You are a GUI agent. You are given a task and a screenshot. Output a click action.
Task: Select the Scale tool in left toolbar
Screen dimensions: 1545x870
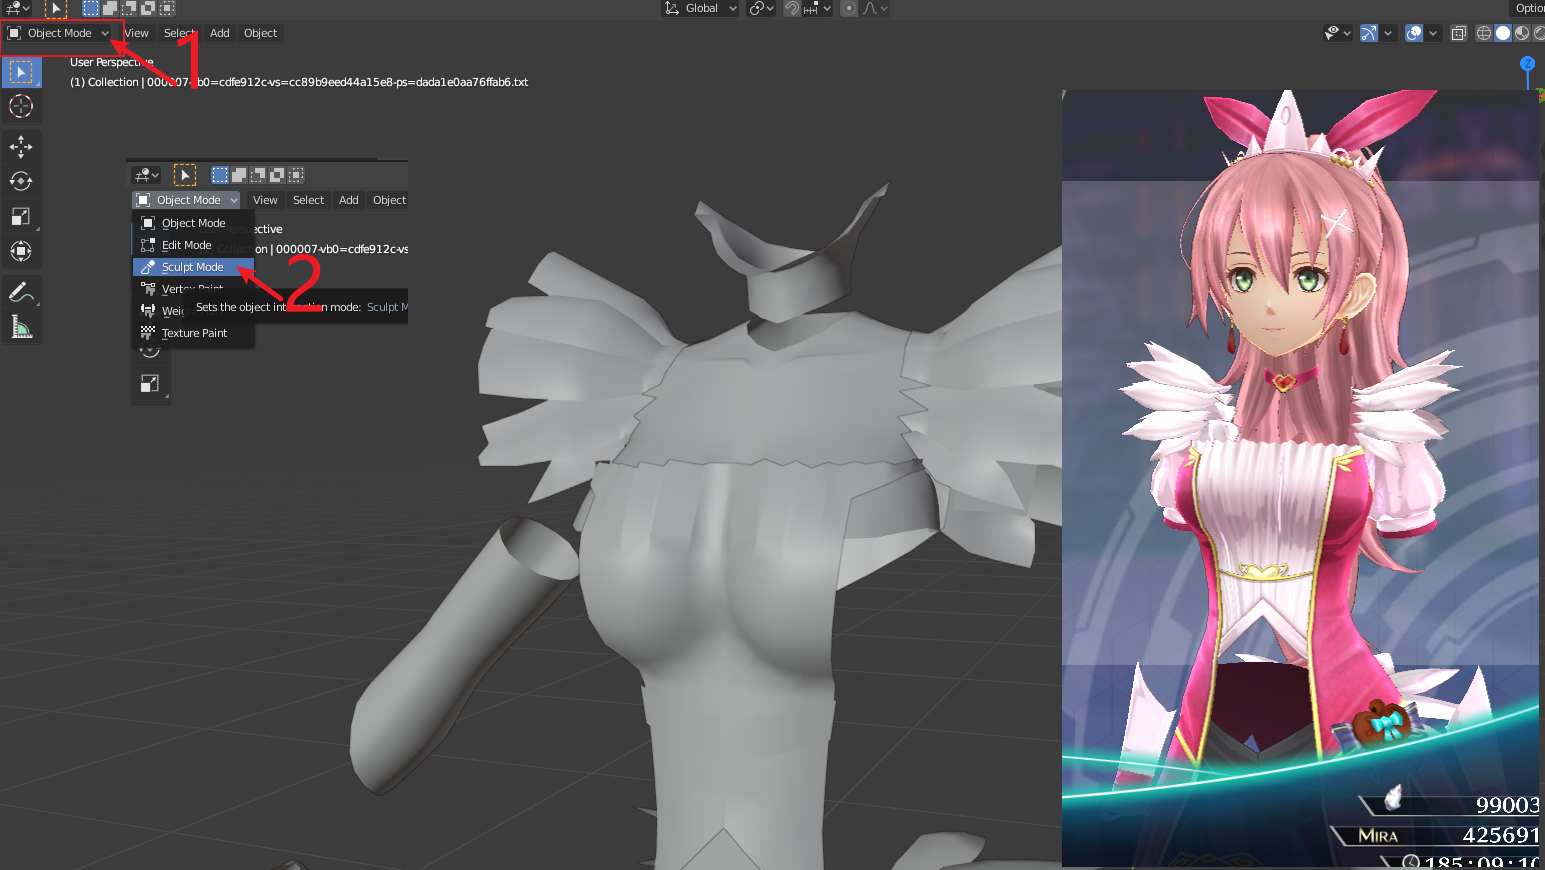pos(21,216)
